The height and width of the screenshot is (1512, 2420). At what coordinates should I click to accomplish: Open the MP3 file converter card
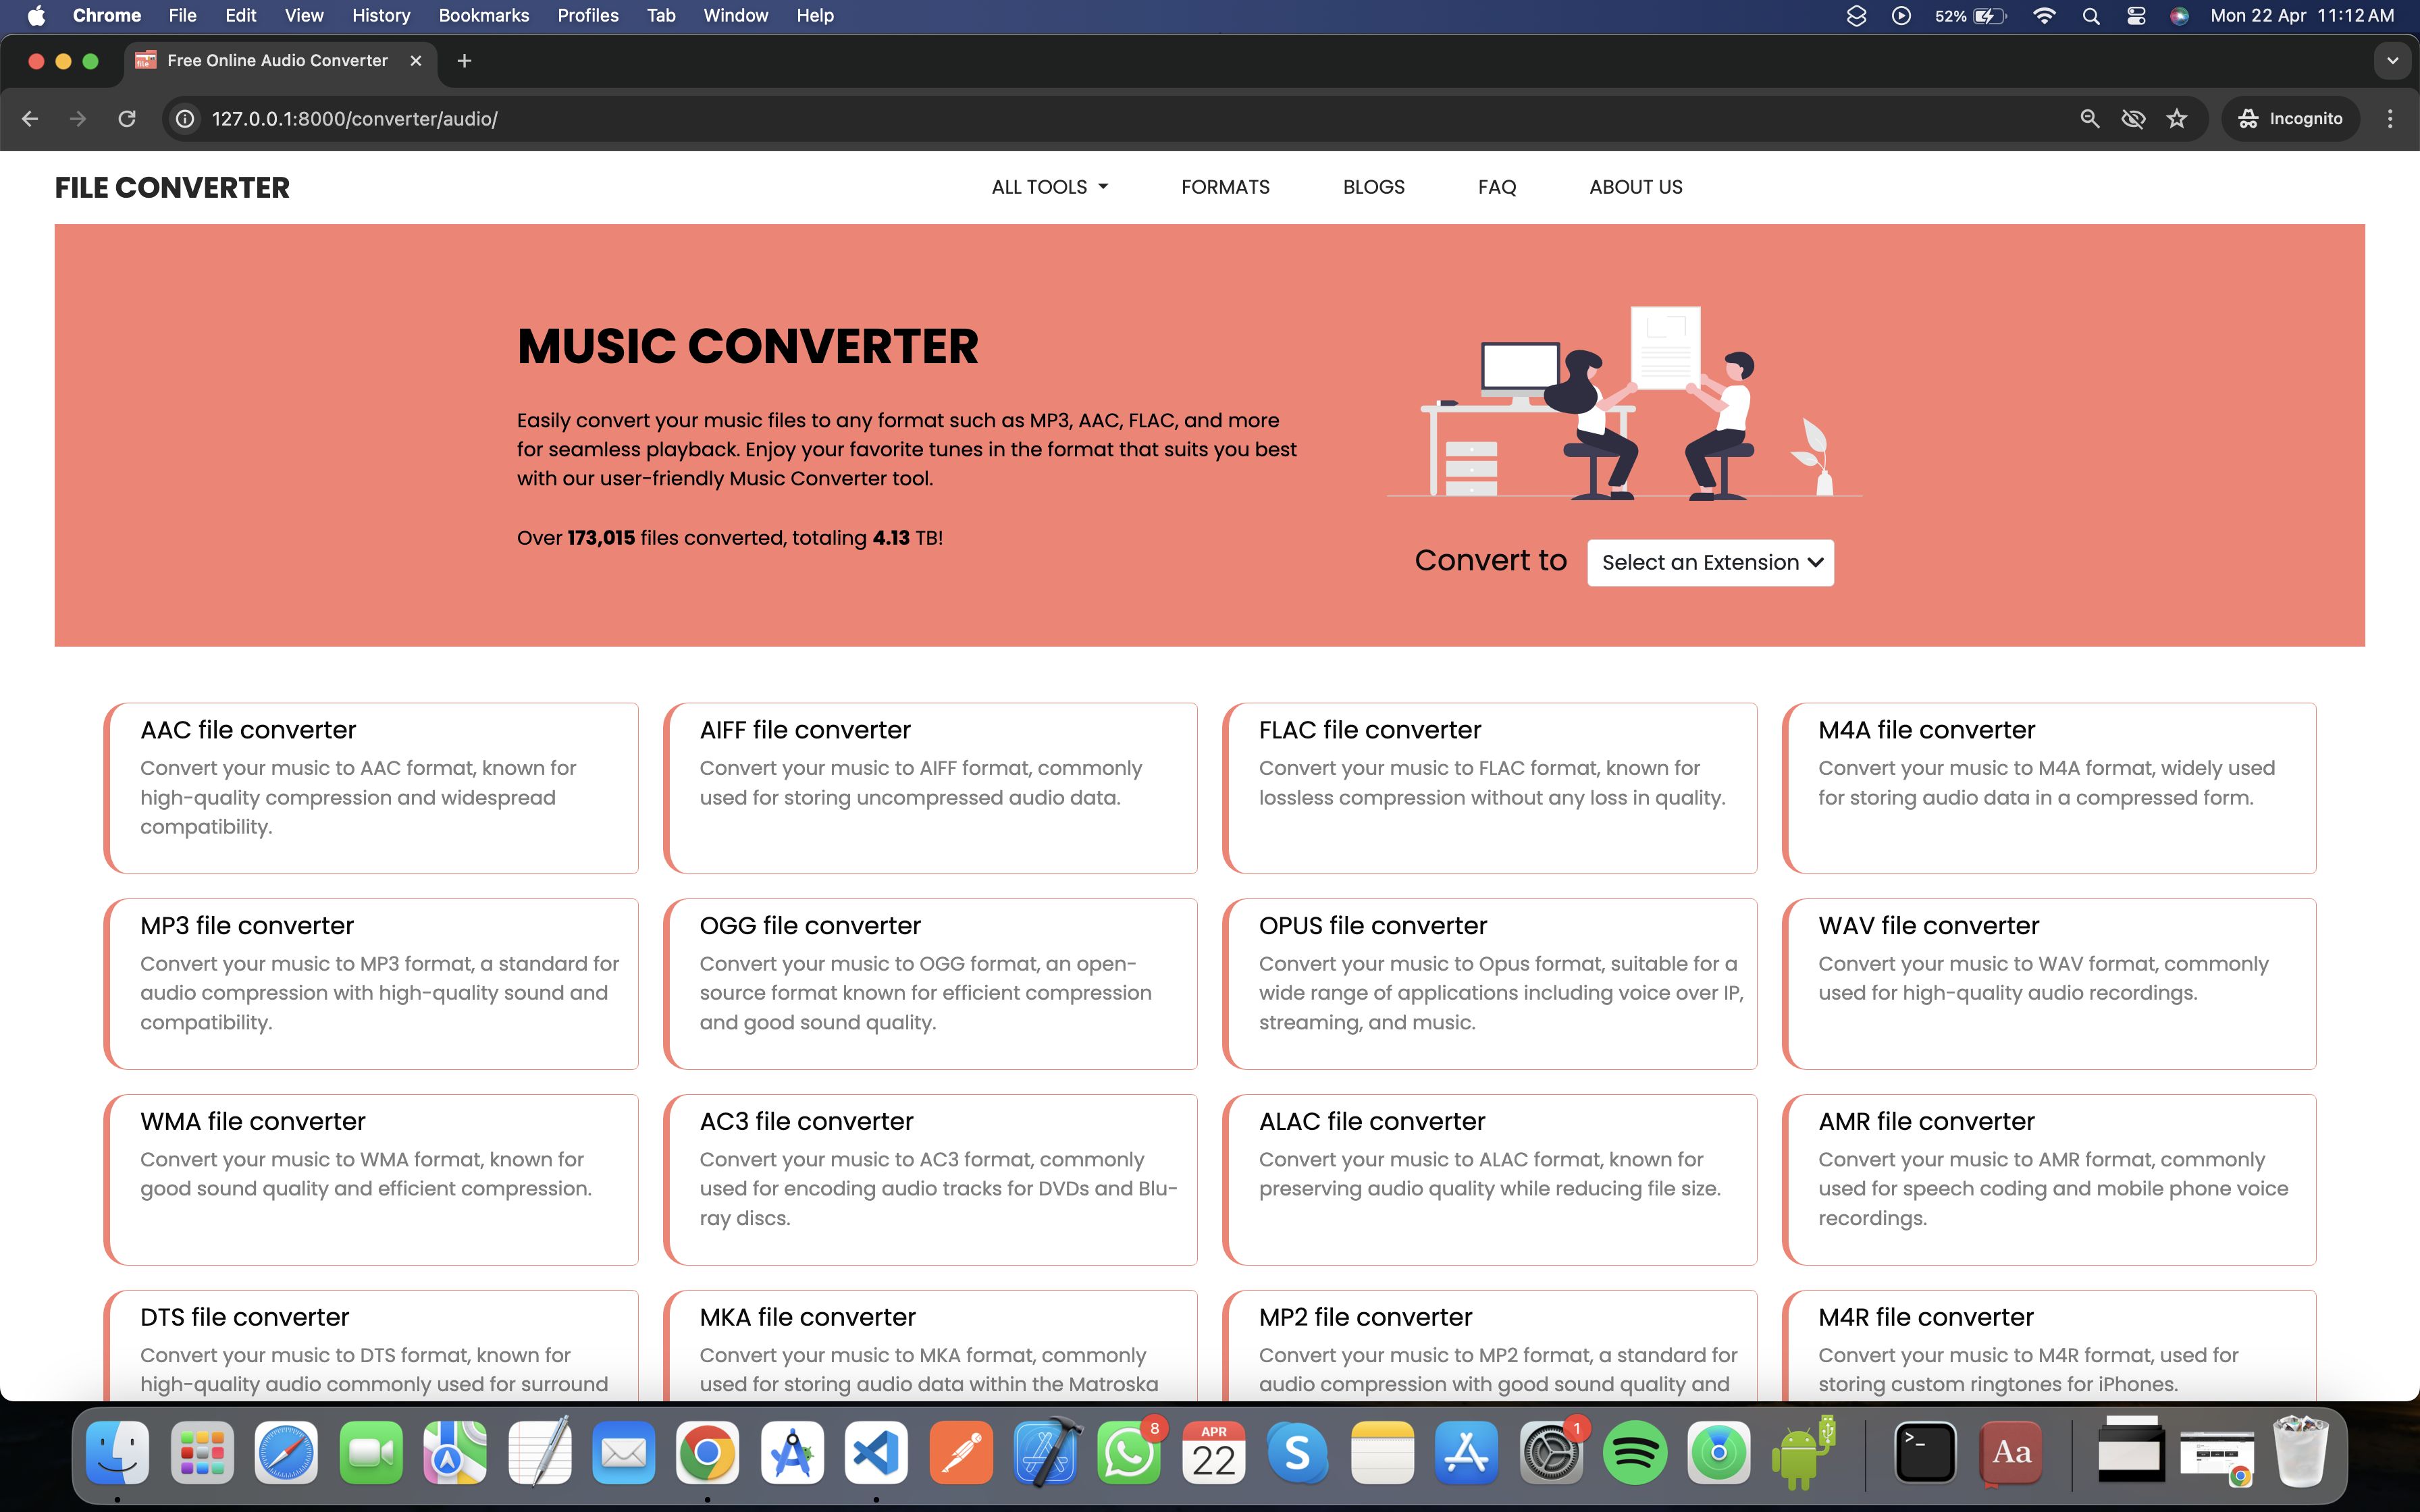point(371,983)
